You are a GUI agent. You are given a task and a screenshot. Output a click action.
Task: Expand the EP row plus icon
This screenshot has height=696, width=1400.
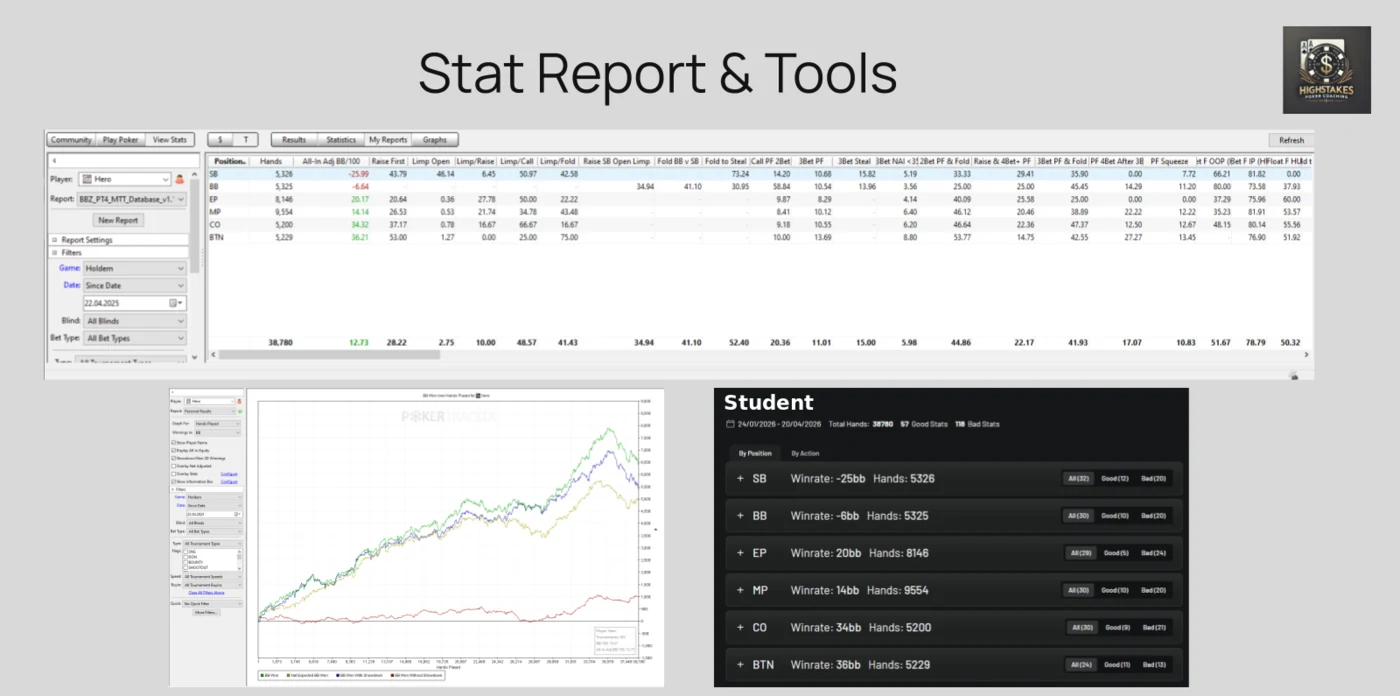(741, 553)
